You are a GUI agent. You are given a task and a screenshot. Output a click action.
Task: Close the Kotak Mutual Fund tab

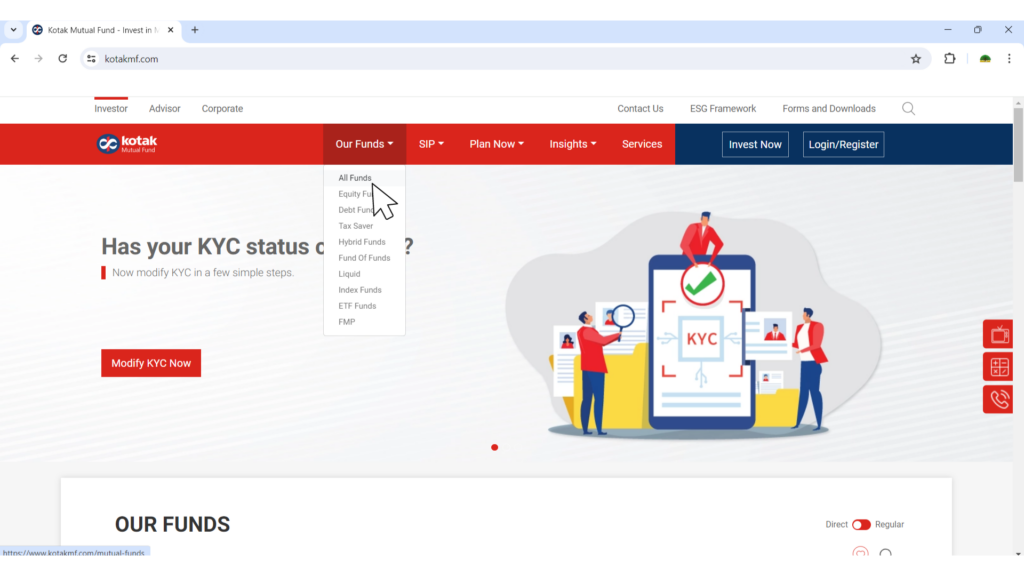coord(170,30)
